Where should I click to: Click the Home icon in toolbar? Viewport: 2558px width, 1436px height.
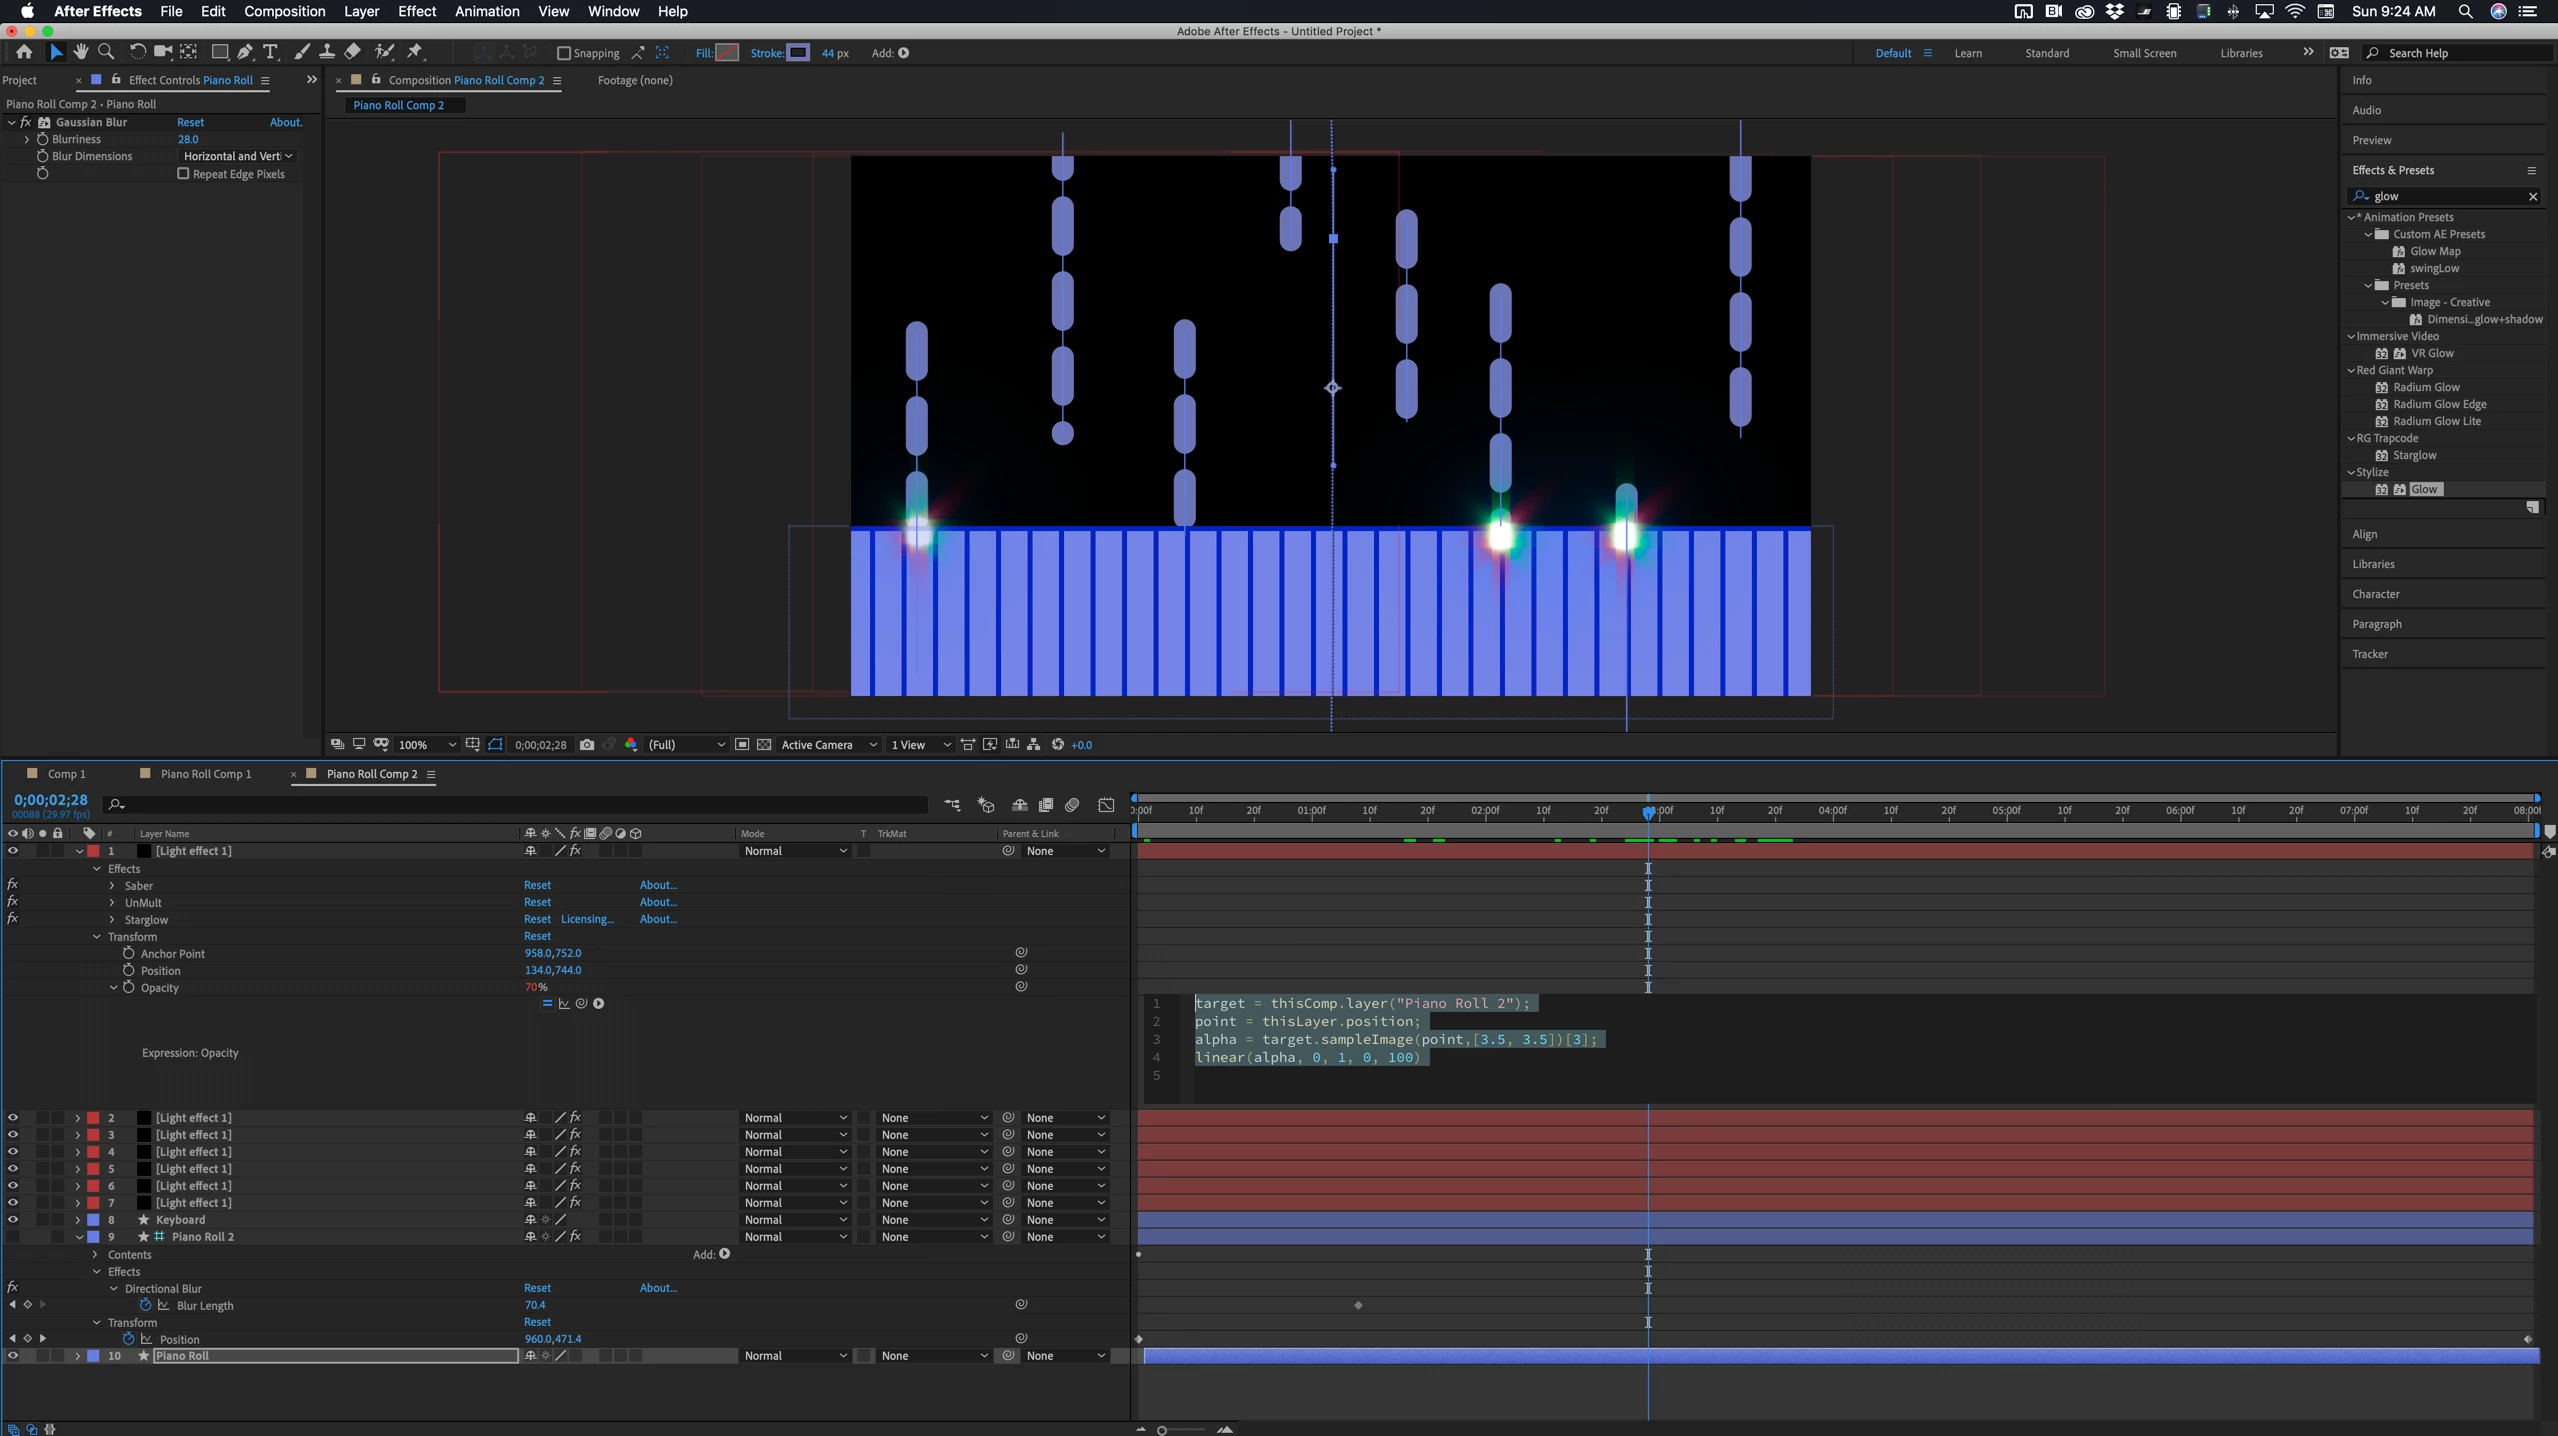pyautogui.click(x=24, y=52)
